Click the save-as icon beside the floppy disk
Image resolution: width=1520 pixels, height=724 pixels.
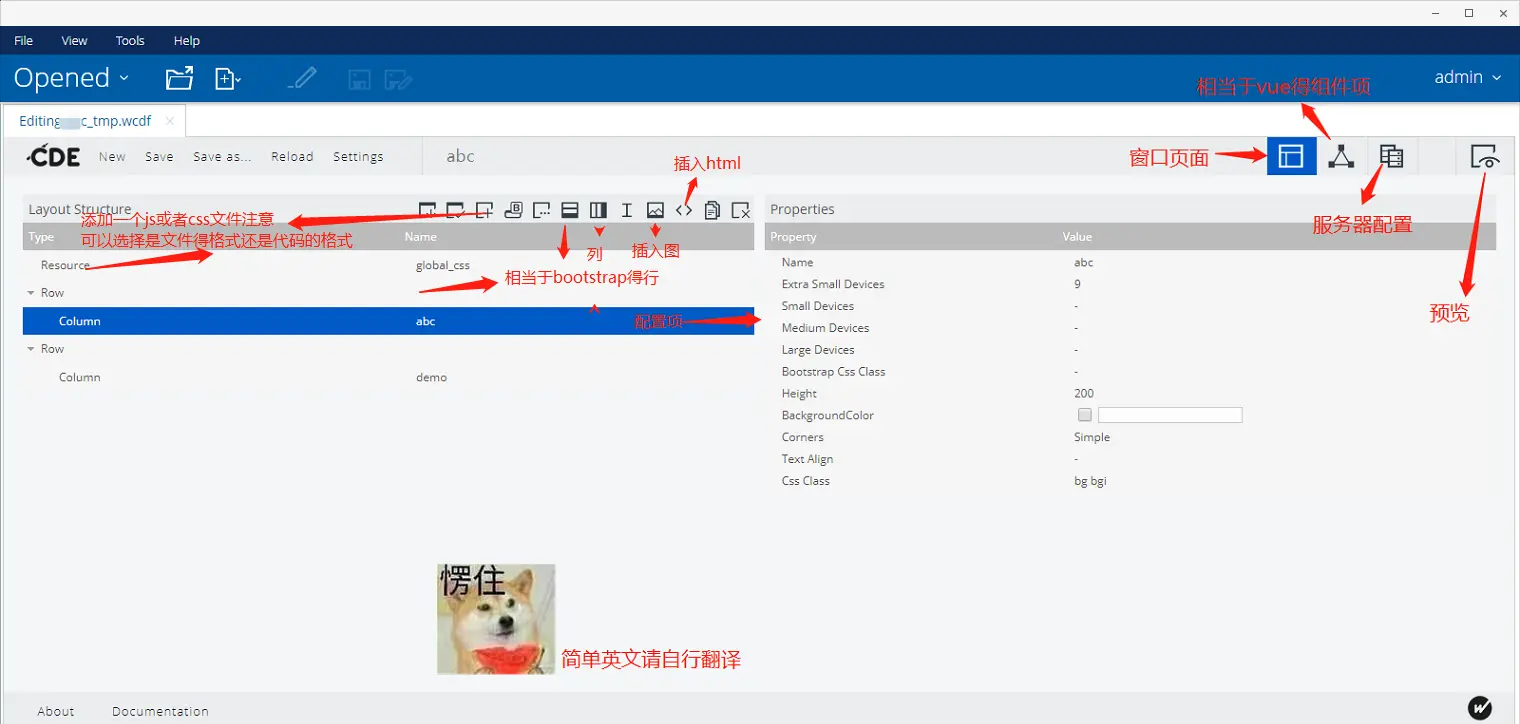[399, 79]
